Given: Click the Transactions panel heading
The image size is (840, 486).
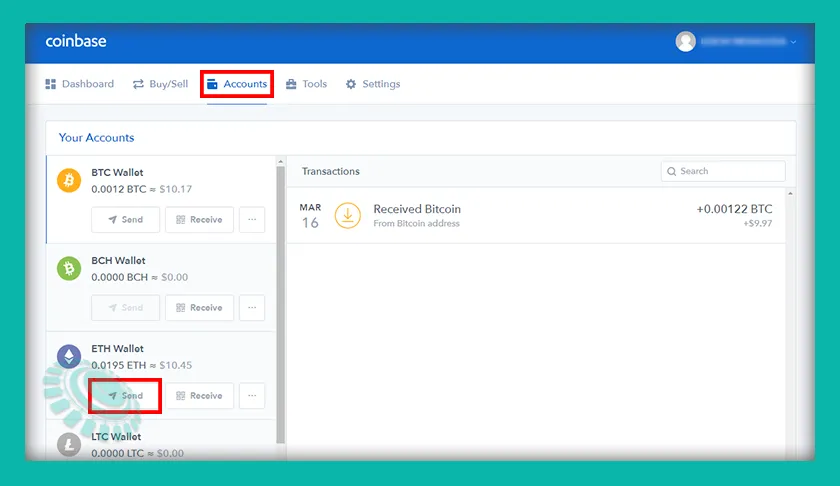Looking at the screenshot, I should [331, 171].
